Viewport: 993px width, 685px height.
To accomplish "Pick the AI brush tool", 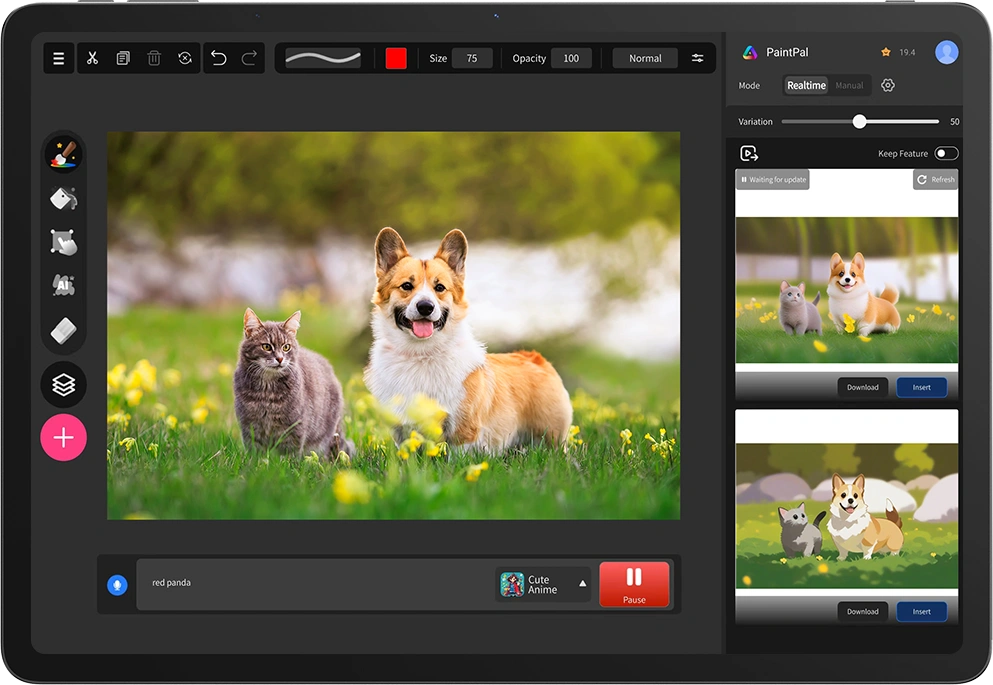I will 63,286.
